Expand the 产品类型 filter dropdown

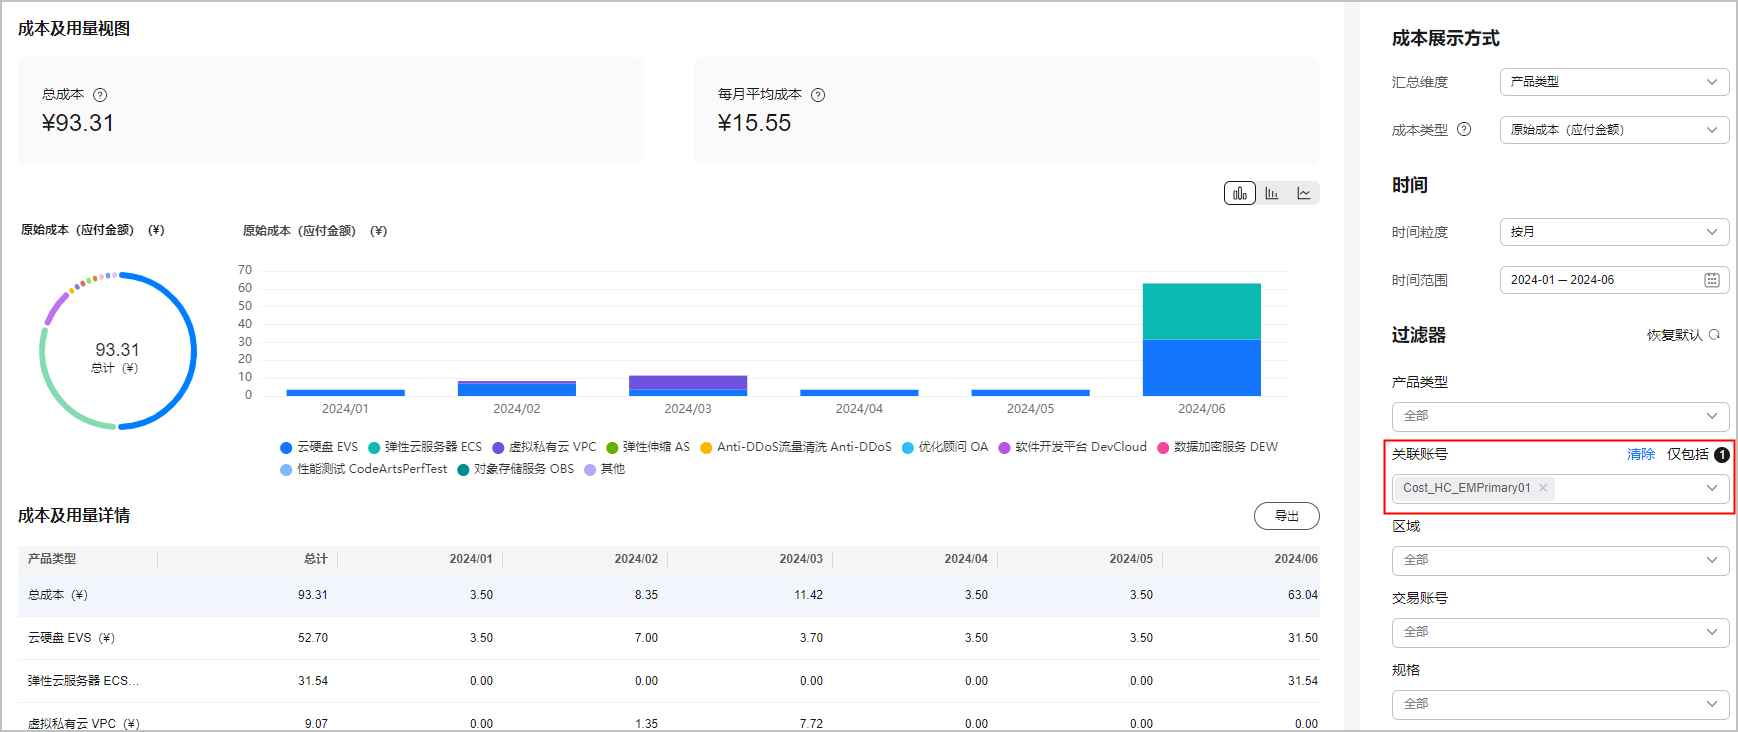pyautogui.click(x=1560, y=416)
